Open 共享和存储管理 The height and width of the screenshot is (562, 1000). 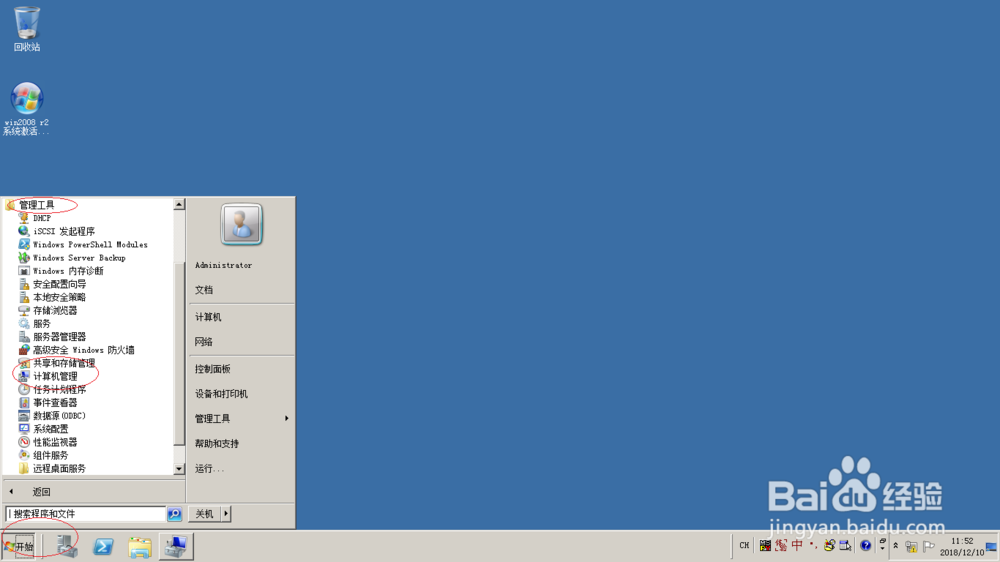tap(57, 363)
